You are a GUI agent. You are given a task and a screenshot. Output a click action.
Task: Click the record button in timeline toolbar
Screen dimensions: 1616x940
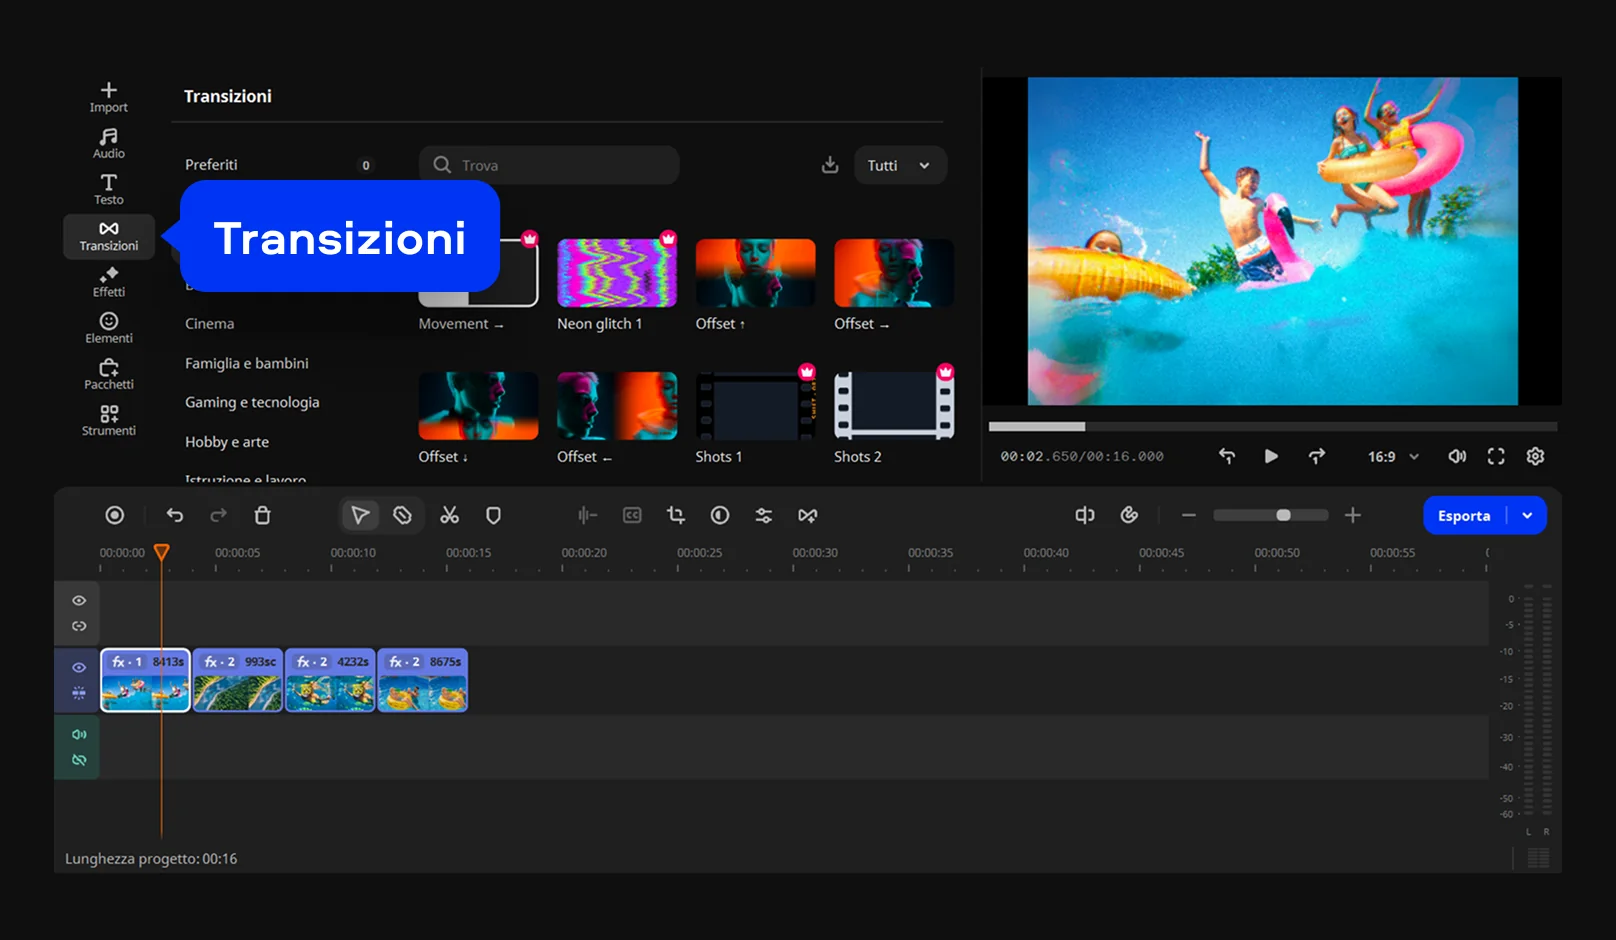115,515
